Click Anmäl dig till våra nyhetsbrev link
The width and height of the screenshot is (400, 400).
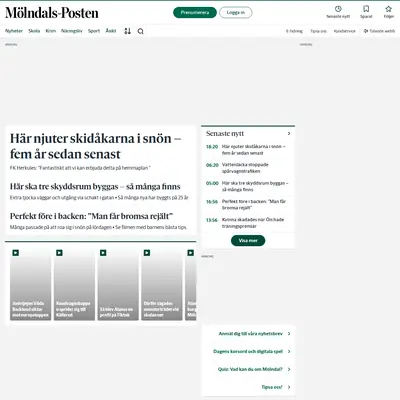pos(250,333)
